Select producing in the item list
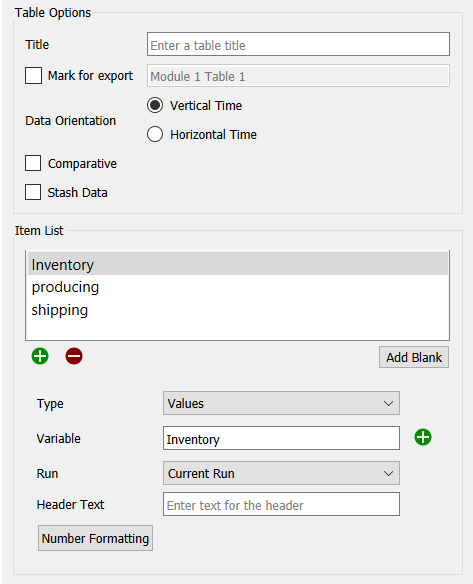This screenshot has height=584, width=473. click(x=238, y=287)
